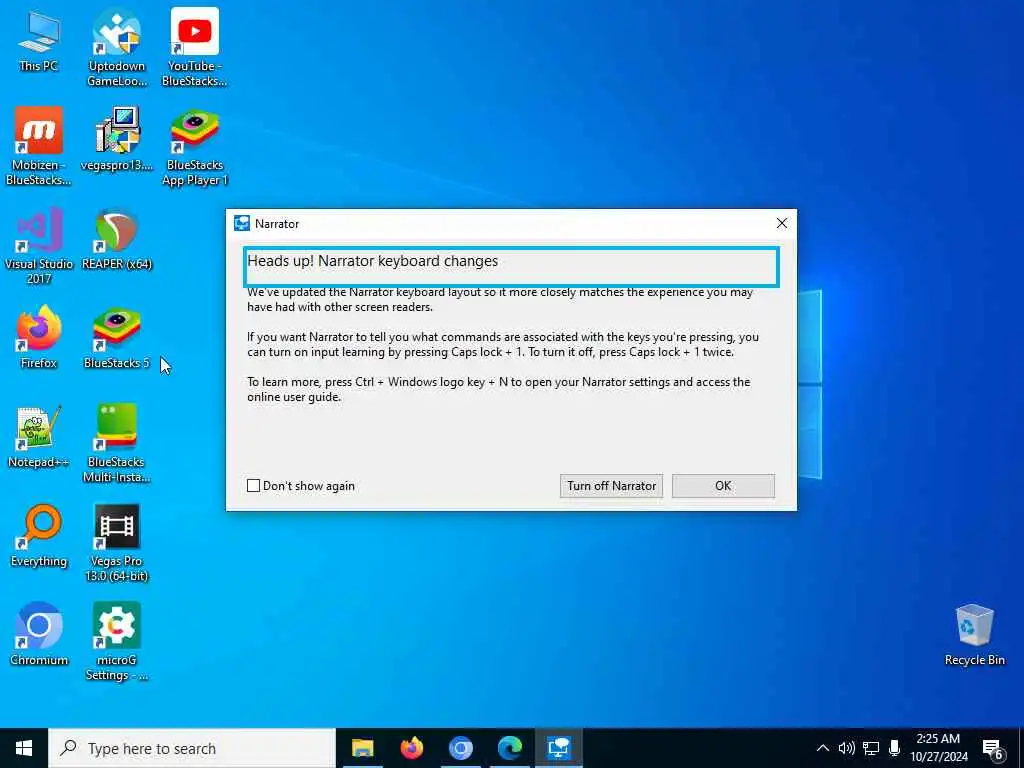Open the Windows Start menu
The width and height of the screenshot is (1024, 768).
24,748
